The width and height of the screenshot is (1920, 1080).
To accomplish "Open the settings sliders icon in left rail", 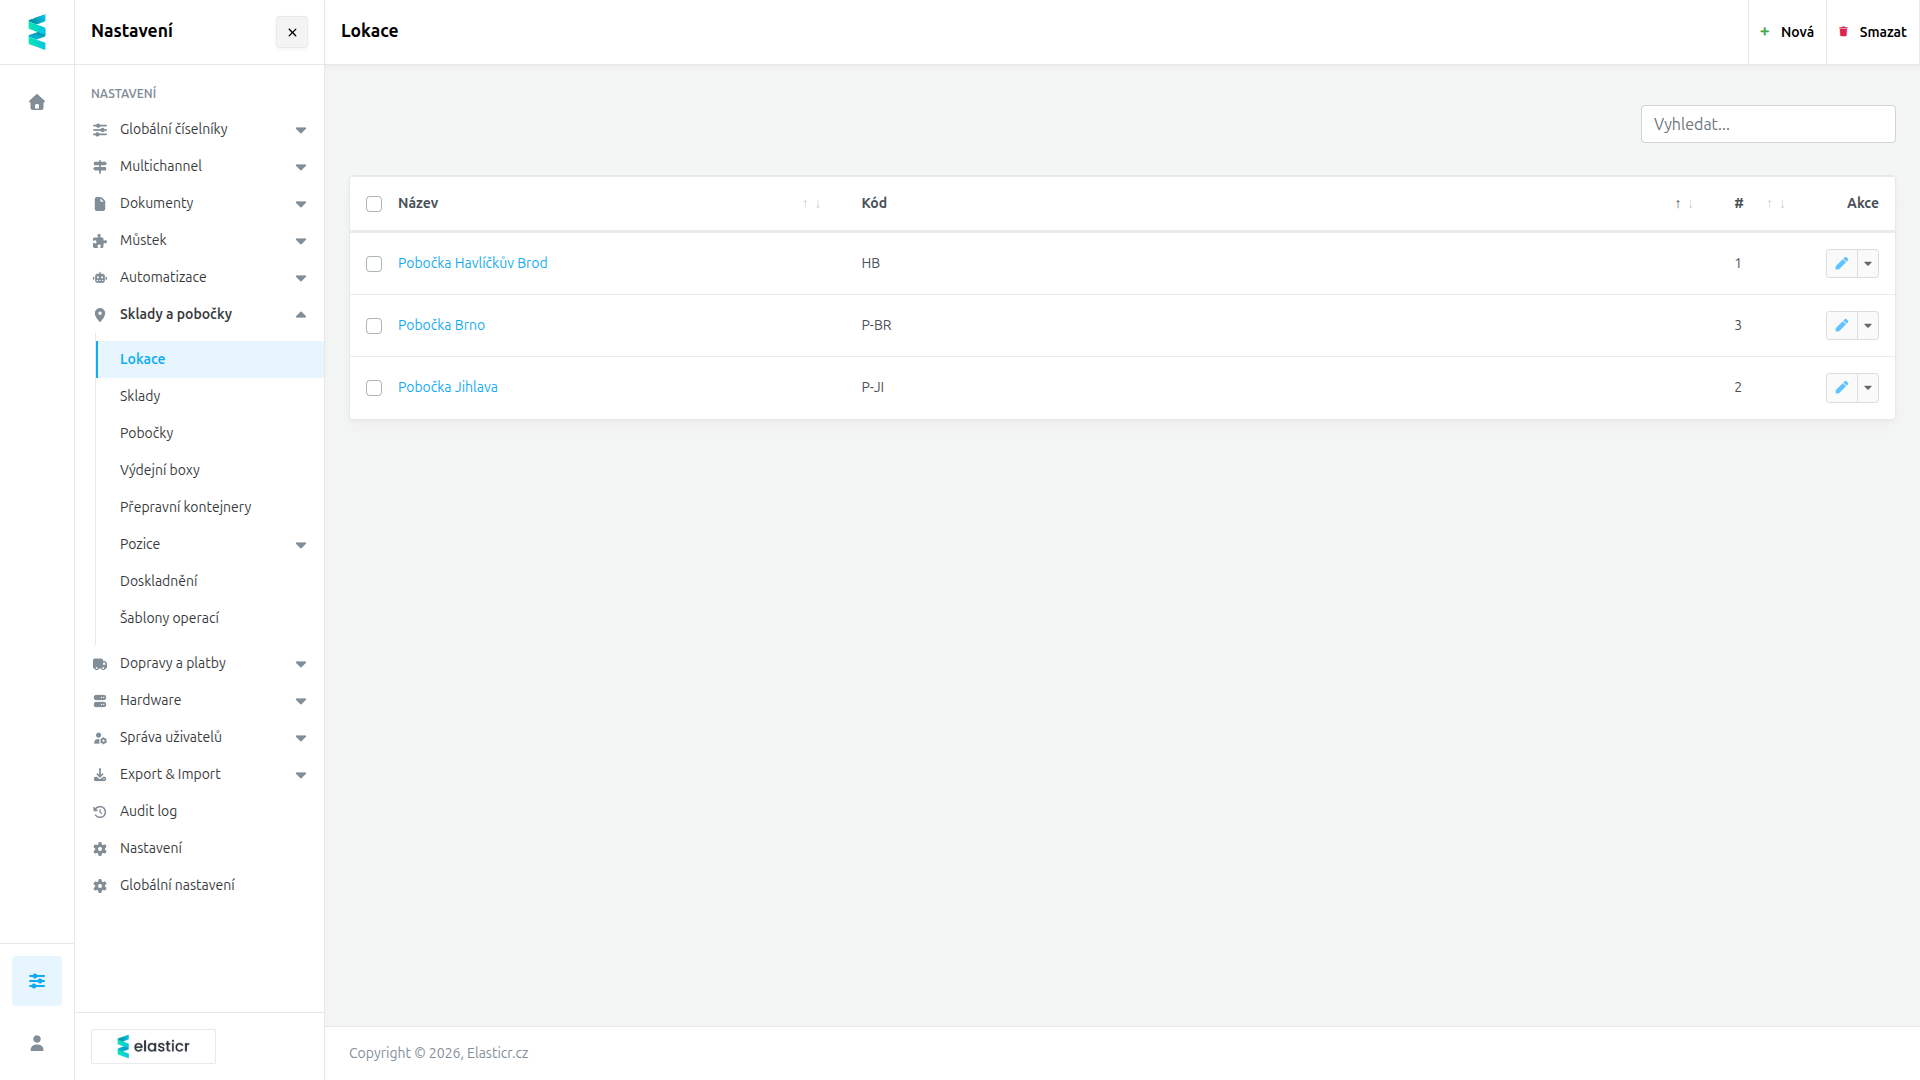I will [x=37, y=981].
